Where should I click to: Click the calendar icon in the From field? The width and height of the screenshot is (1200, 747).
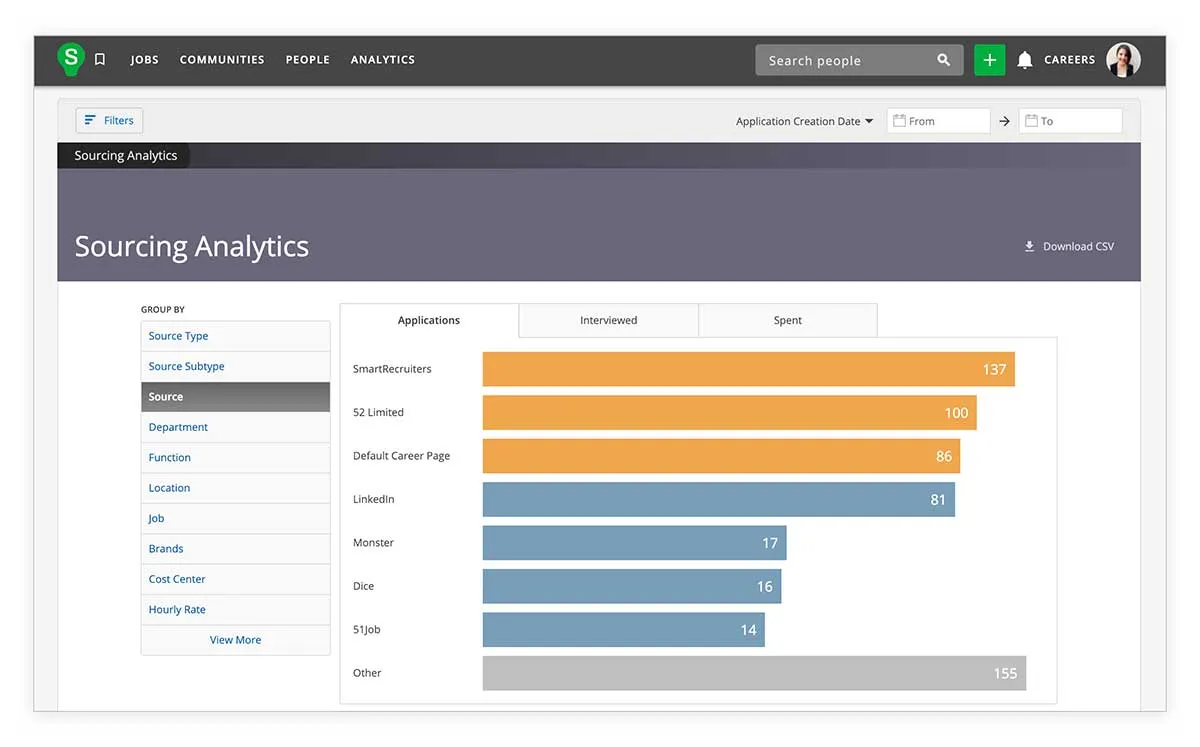tap(901, 120)
